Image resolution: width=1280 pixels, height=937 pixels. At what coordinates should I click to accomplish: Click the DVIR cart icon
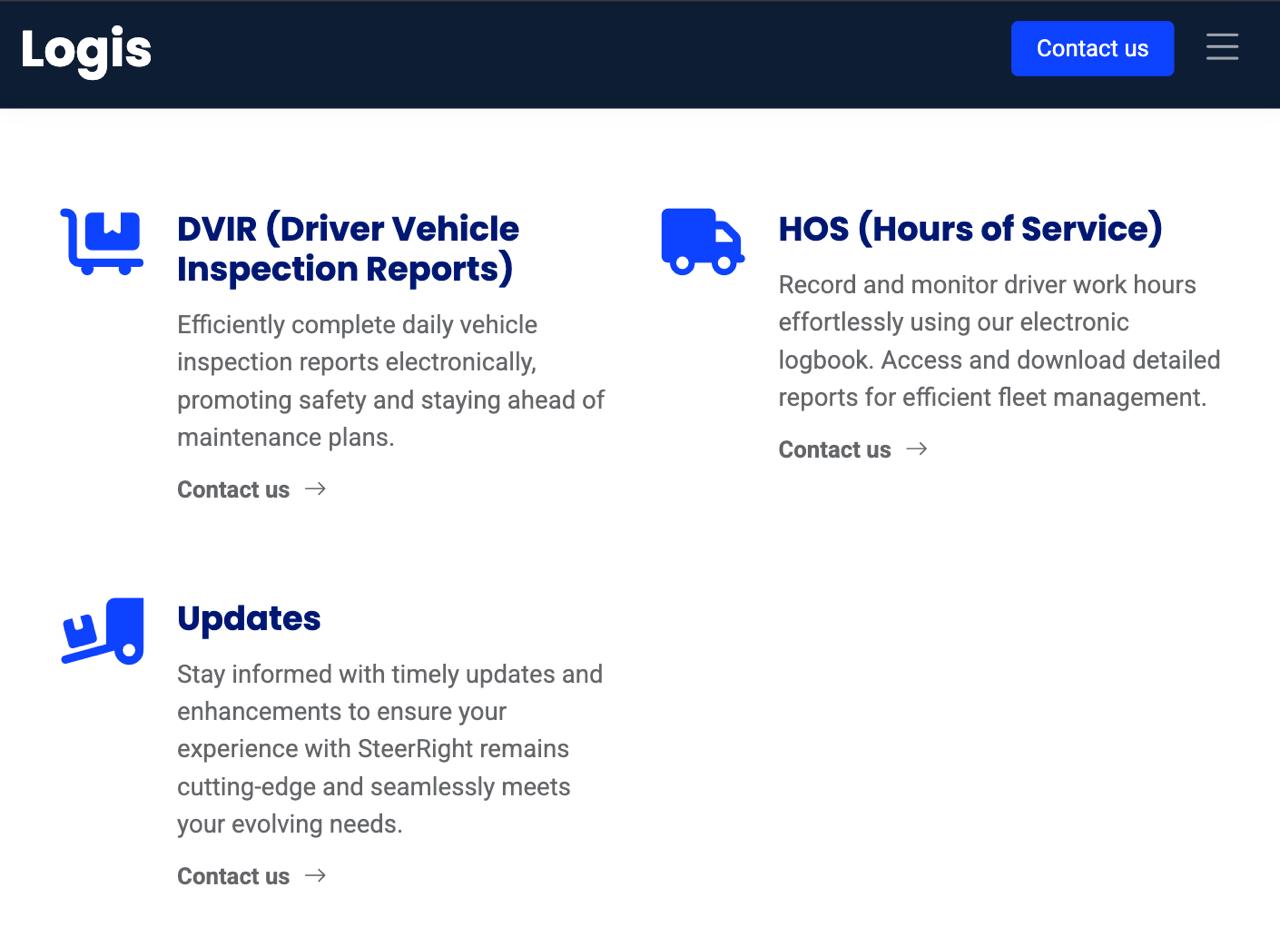click(101, 241)
